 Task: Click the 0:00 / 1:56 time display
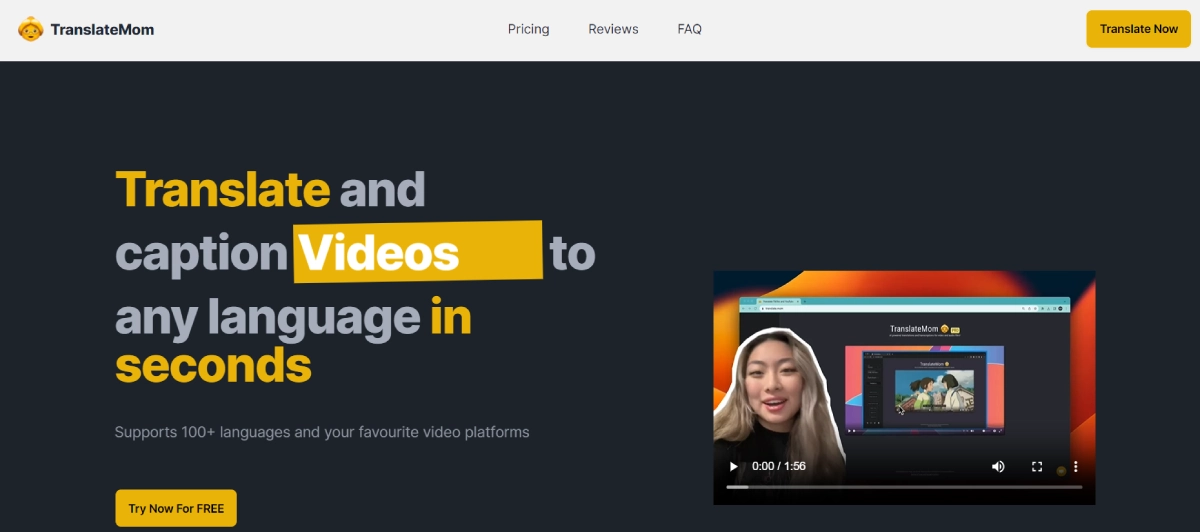coord(779,467)
